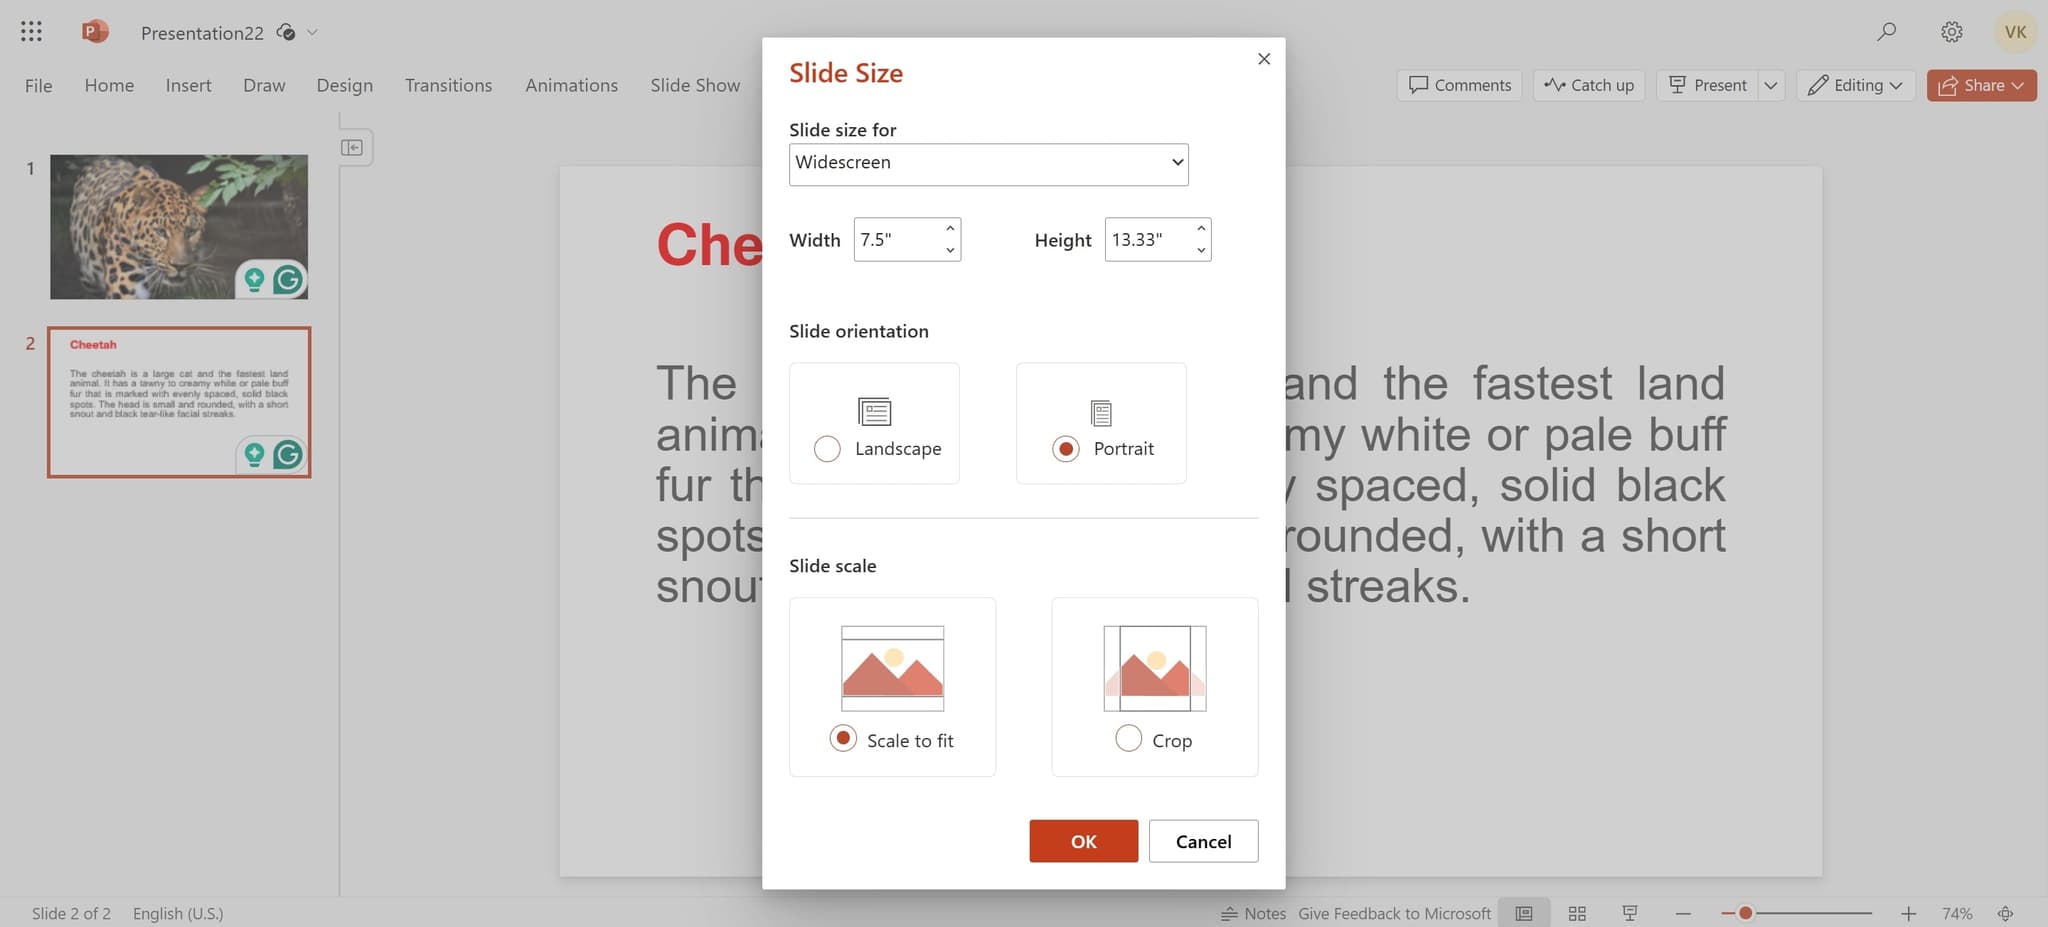Select the Portrait orientation option
The image size is (2048, 927).
(1066, 449)
